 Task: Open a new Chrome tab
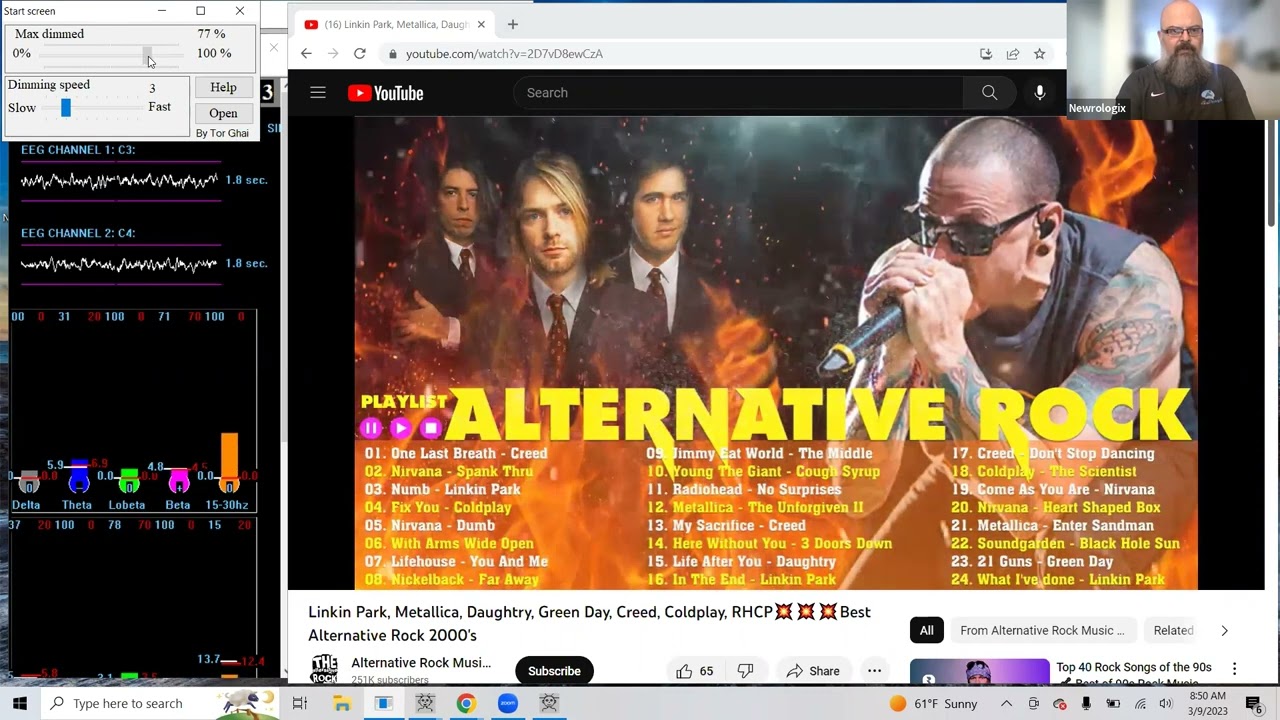coord(513,24)
